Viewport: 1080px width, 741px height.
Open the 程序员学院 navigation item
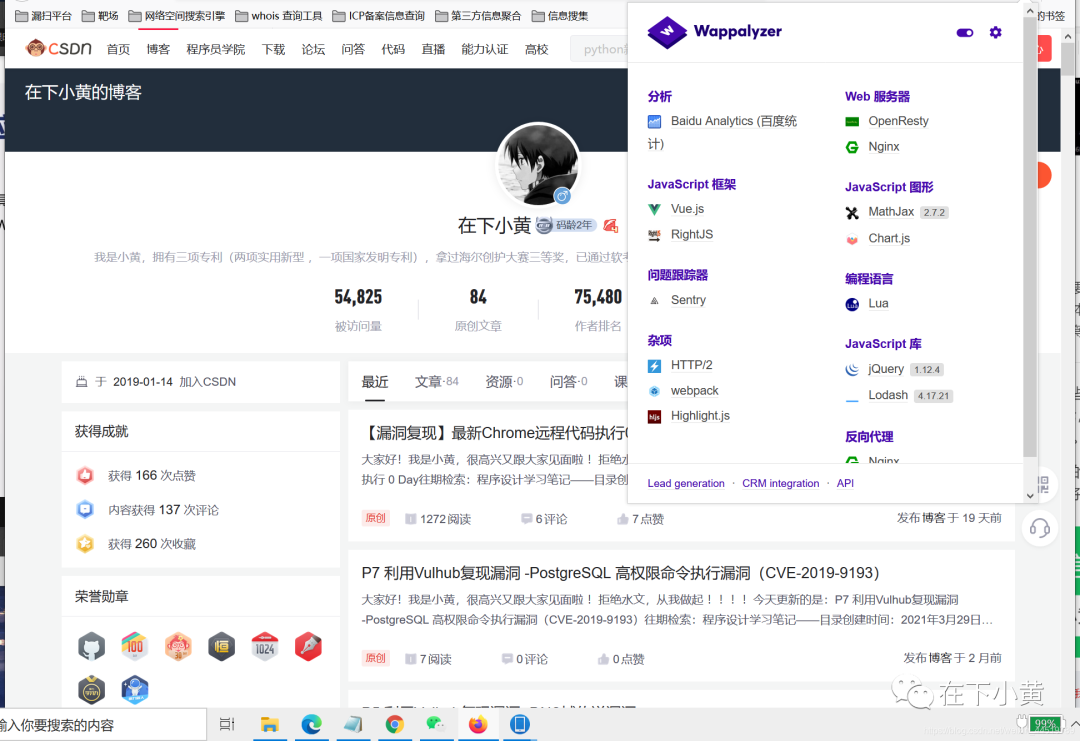215,49
